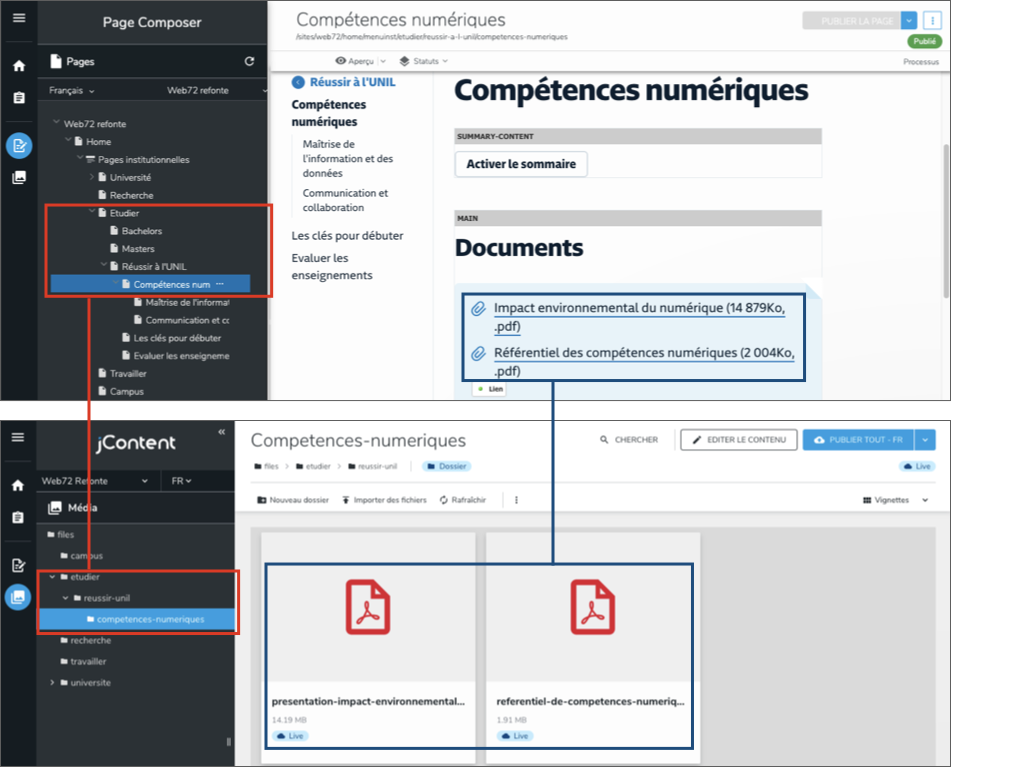Viewport: 1024px width, 768px height.
Task: Select the referentiel-de-competences PDF thumbnail
Action: click(592, 620)
